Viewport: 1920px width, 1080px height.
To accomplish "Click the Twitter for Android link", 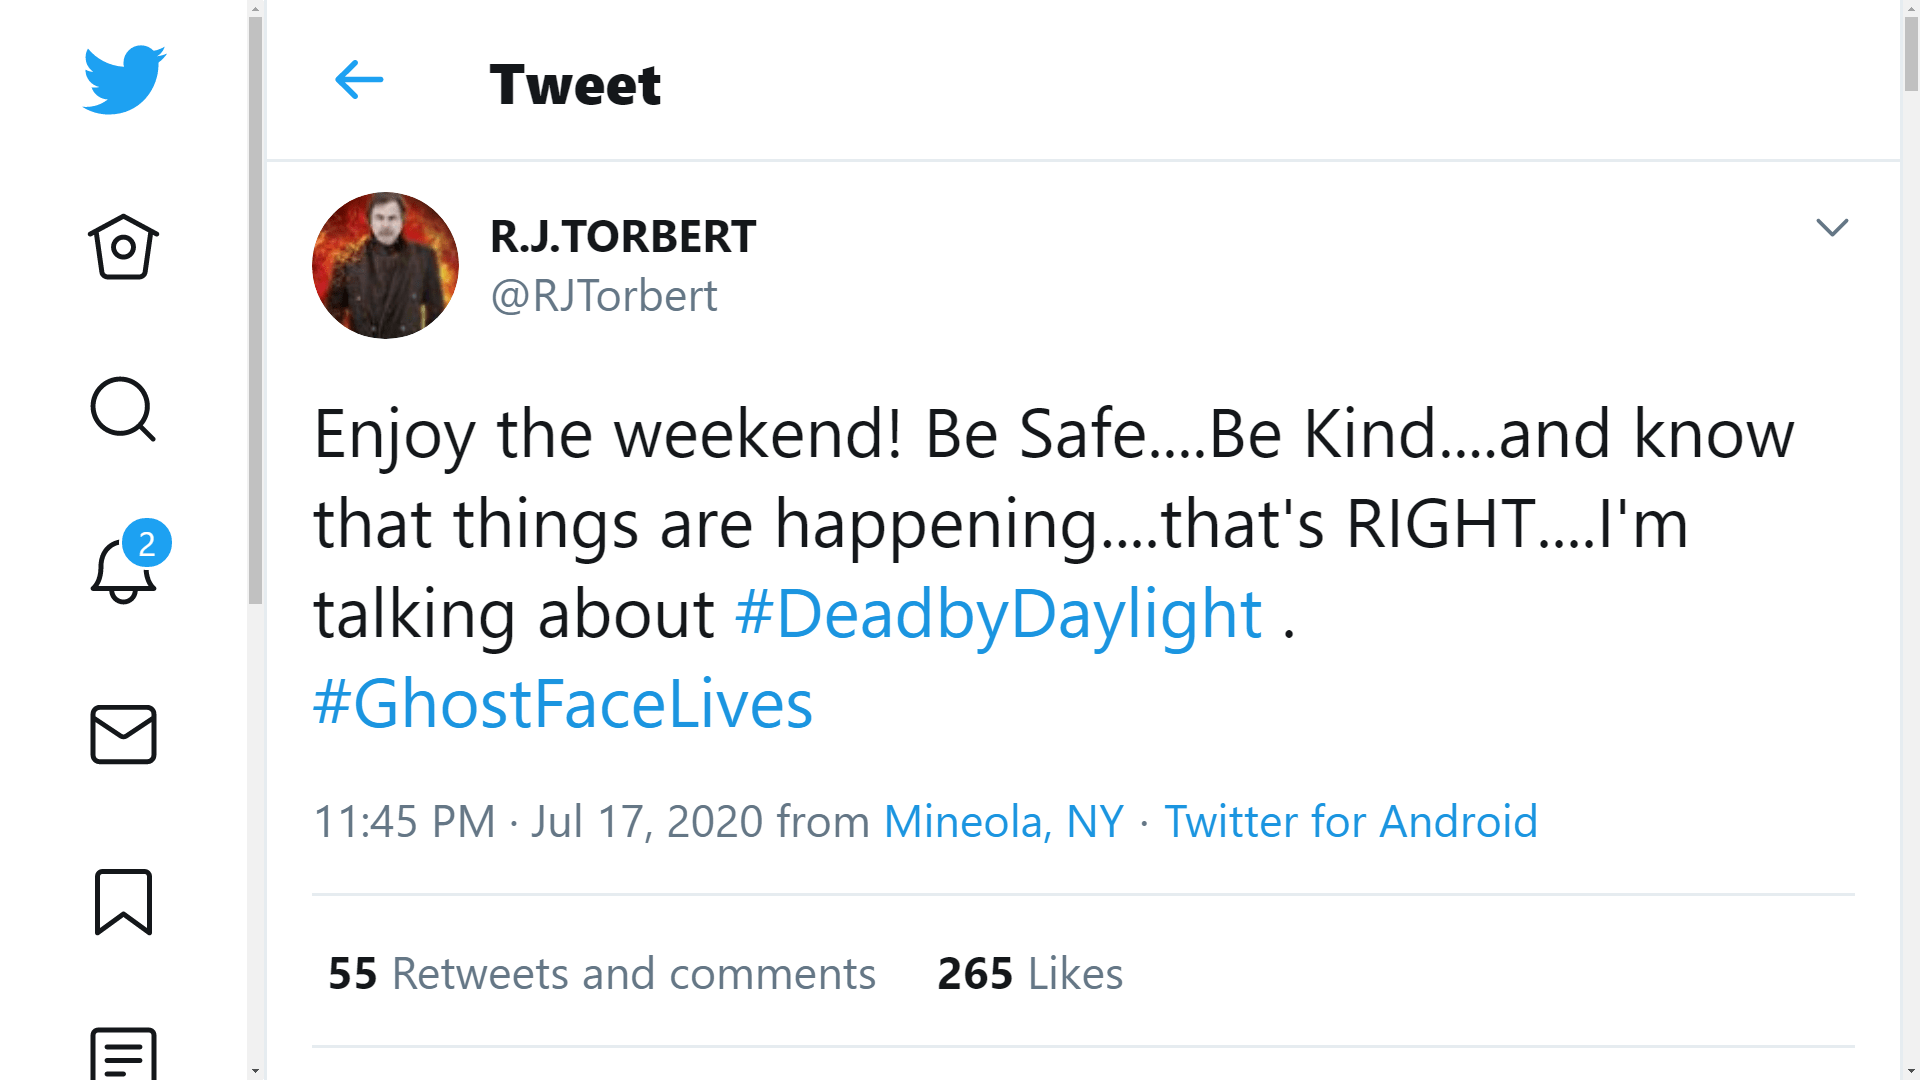I will coord(1350,822).
